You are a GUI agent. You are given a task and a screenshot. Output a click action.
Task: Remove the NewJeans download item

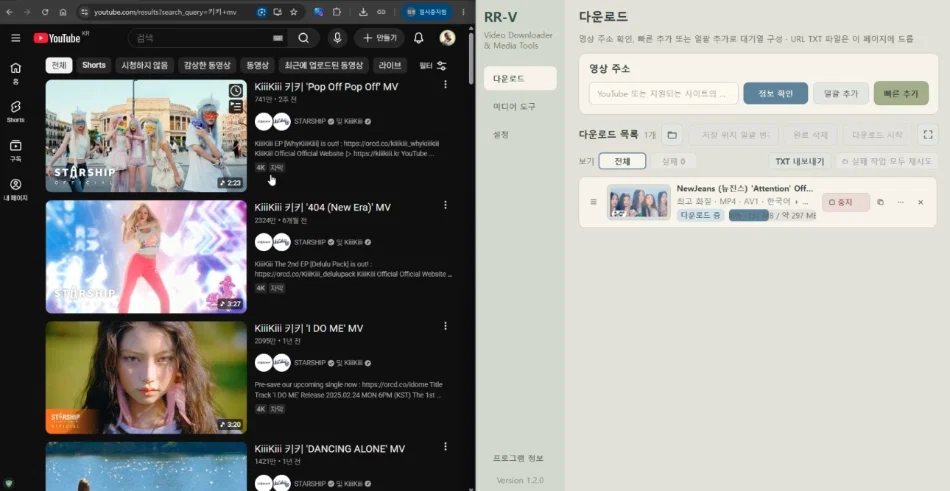point(920,202)
